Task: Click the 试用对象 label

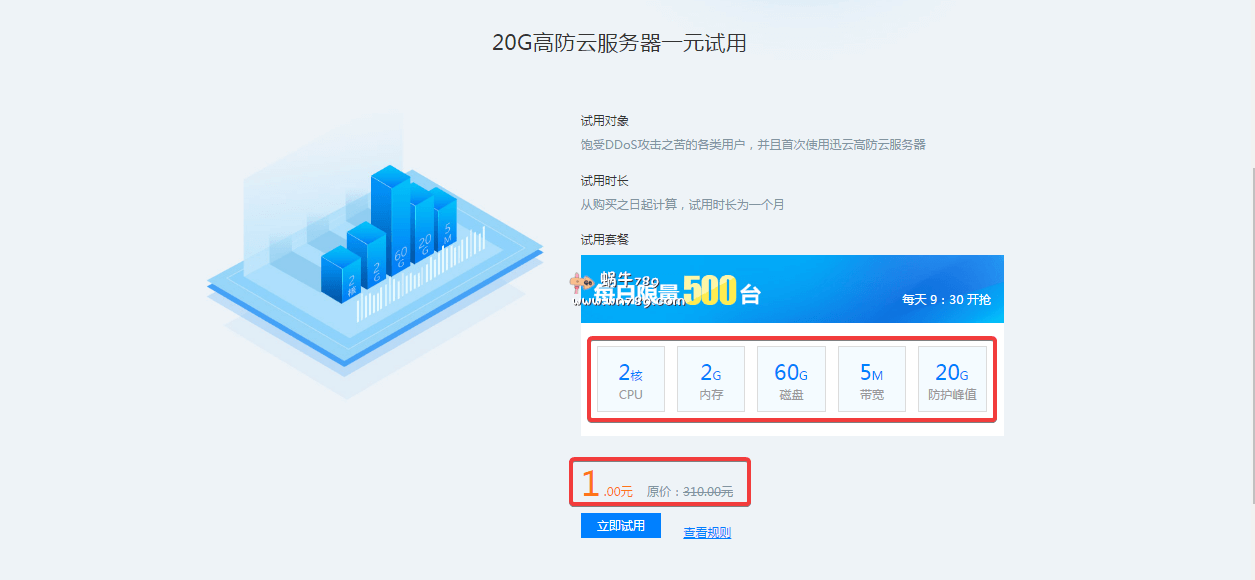Action: (605, 121)
